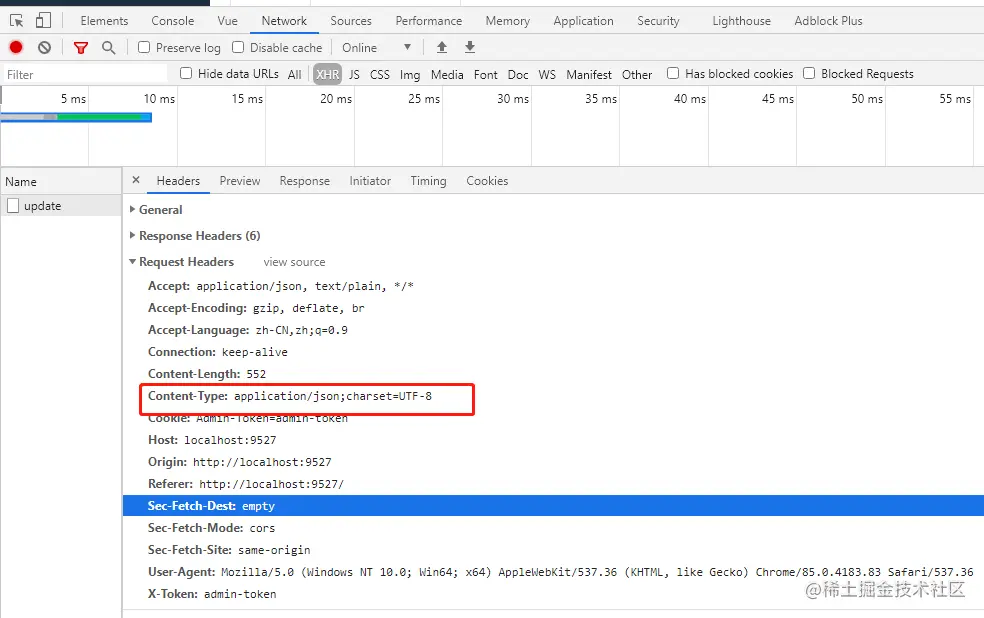This screenshot has width=984, height=618.
Task: Filter requests by All types
Action: tap(295, 74)
